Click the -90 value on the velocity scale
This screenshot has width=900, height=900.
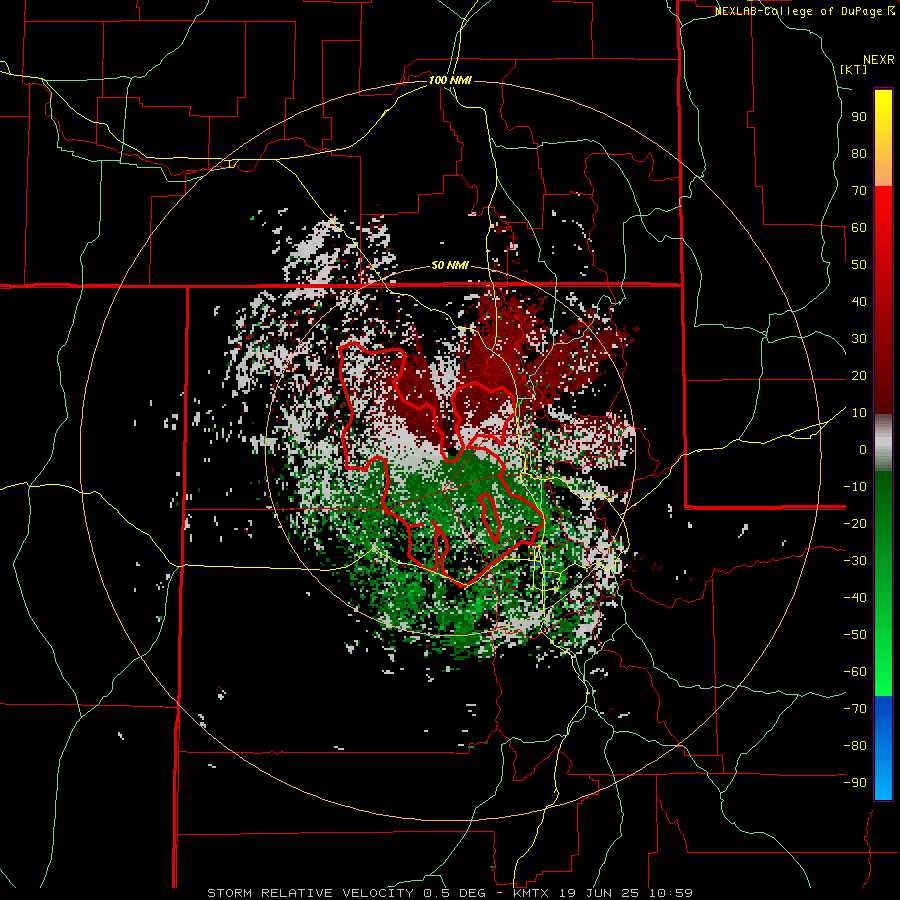(855, 783)
